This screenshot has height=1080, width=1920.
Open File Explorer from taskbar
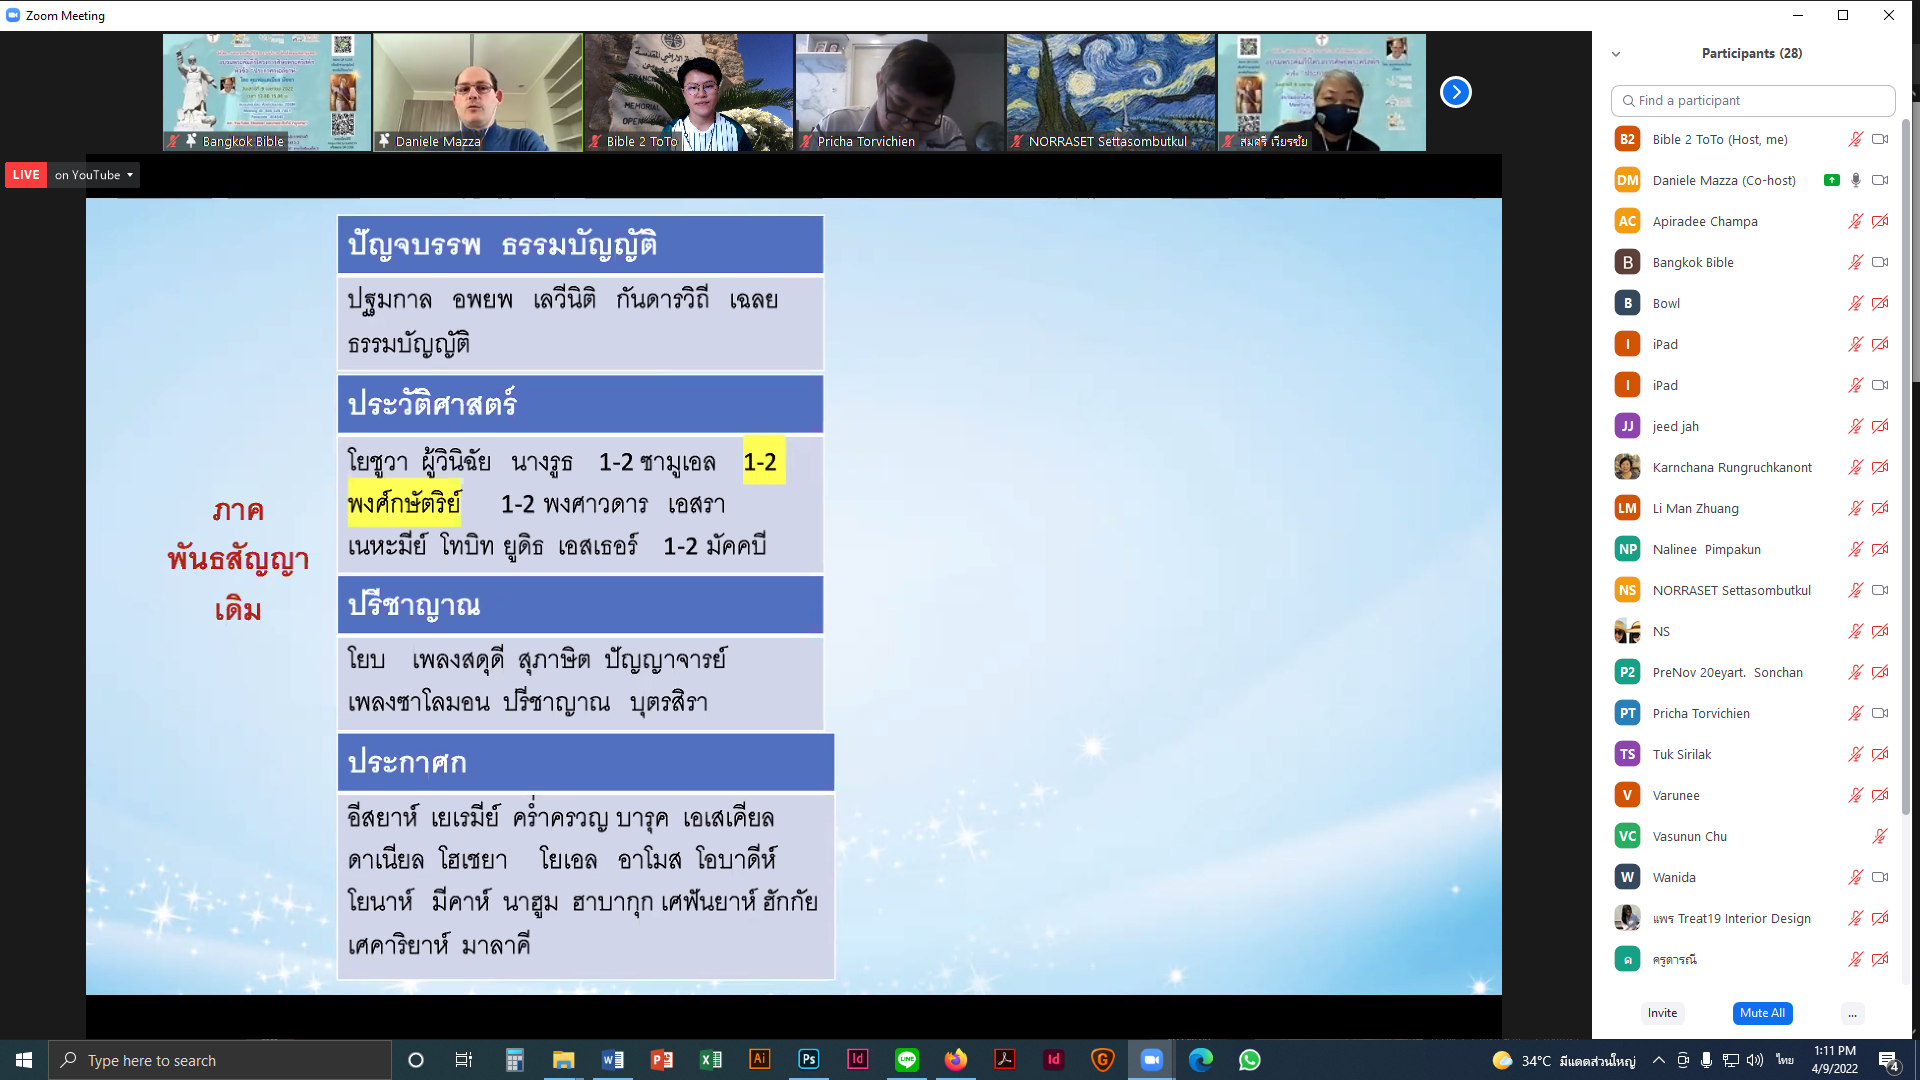tap(563, 1060)
